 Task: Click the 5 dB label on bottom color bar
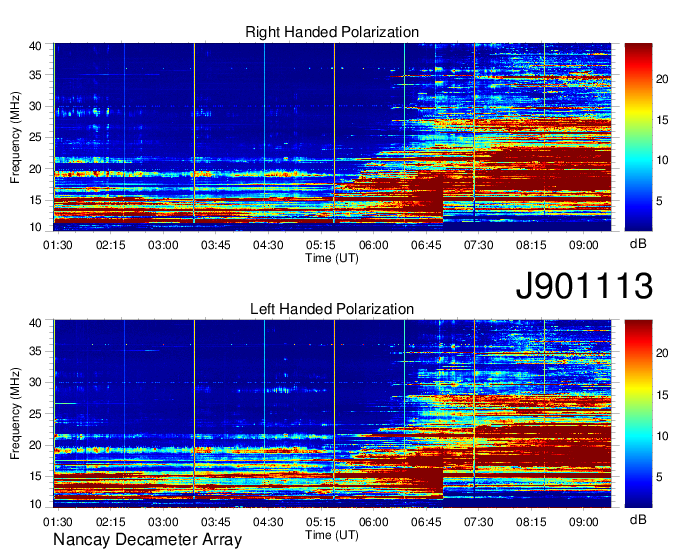click(659, 477)
